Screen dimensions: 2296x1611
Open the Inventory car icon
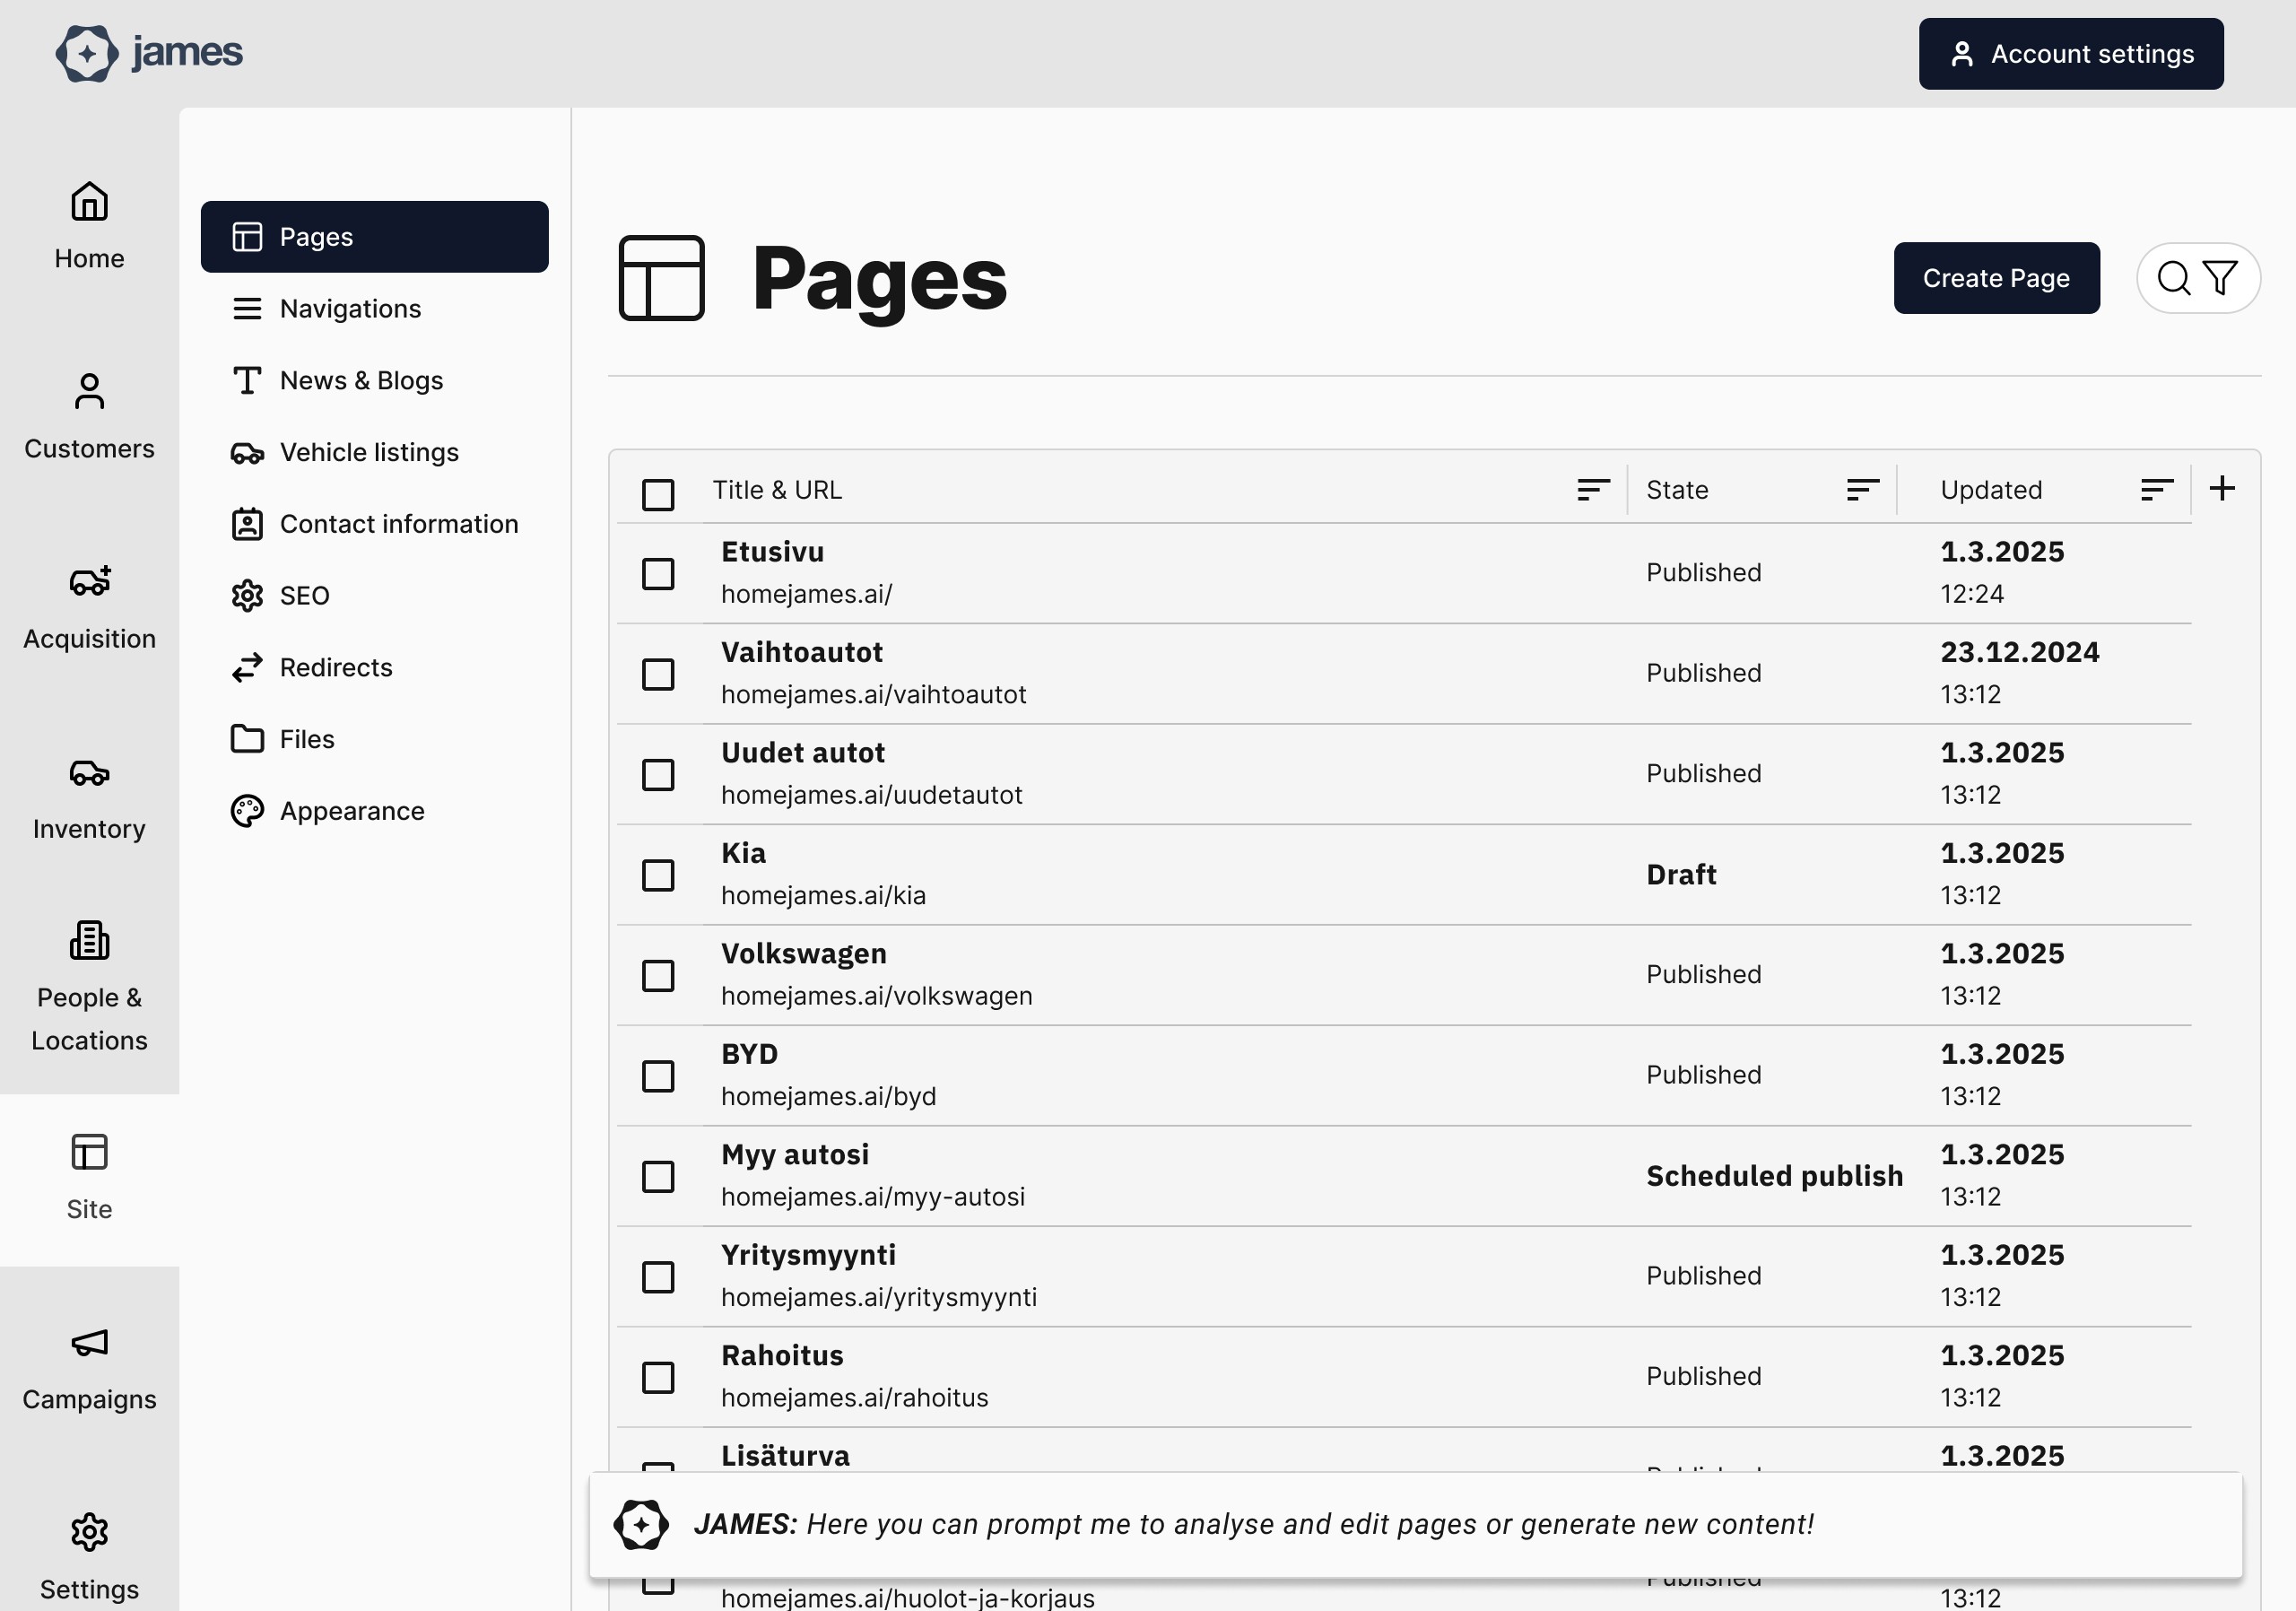point(89,772)
